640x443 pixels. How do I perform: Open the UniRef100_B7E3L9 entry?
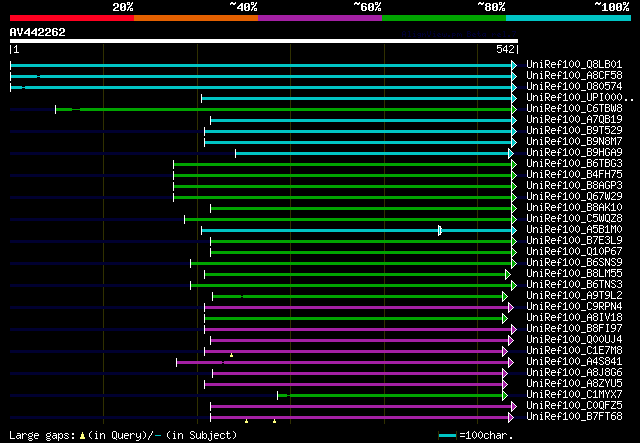tap(574, 241)
